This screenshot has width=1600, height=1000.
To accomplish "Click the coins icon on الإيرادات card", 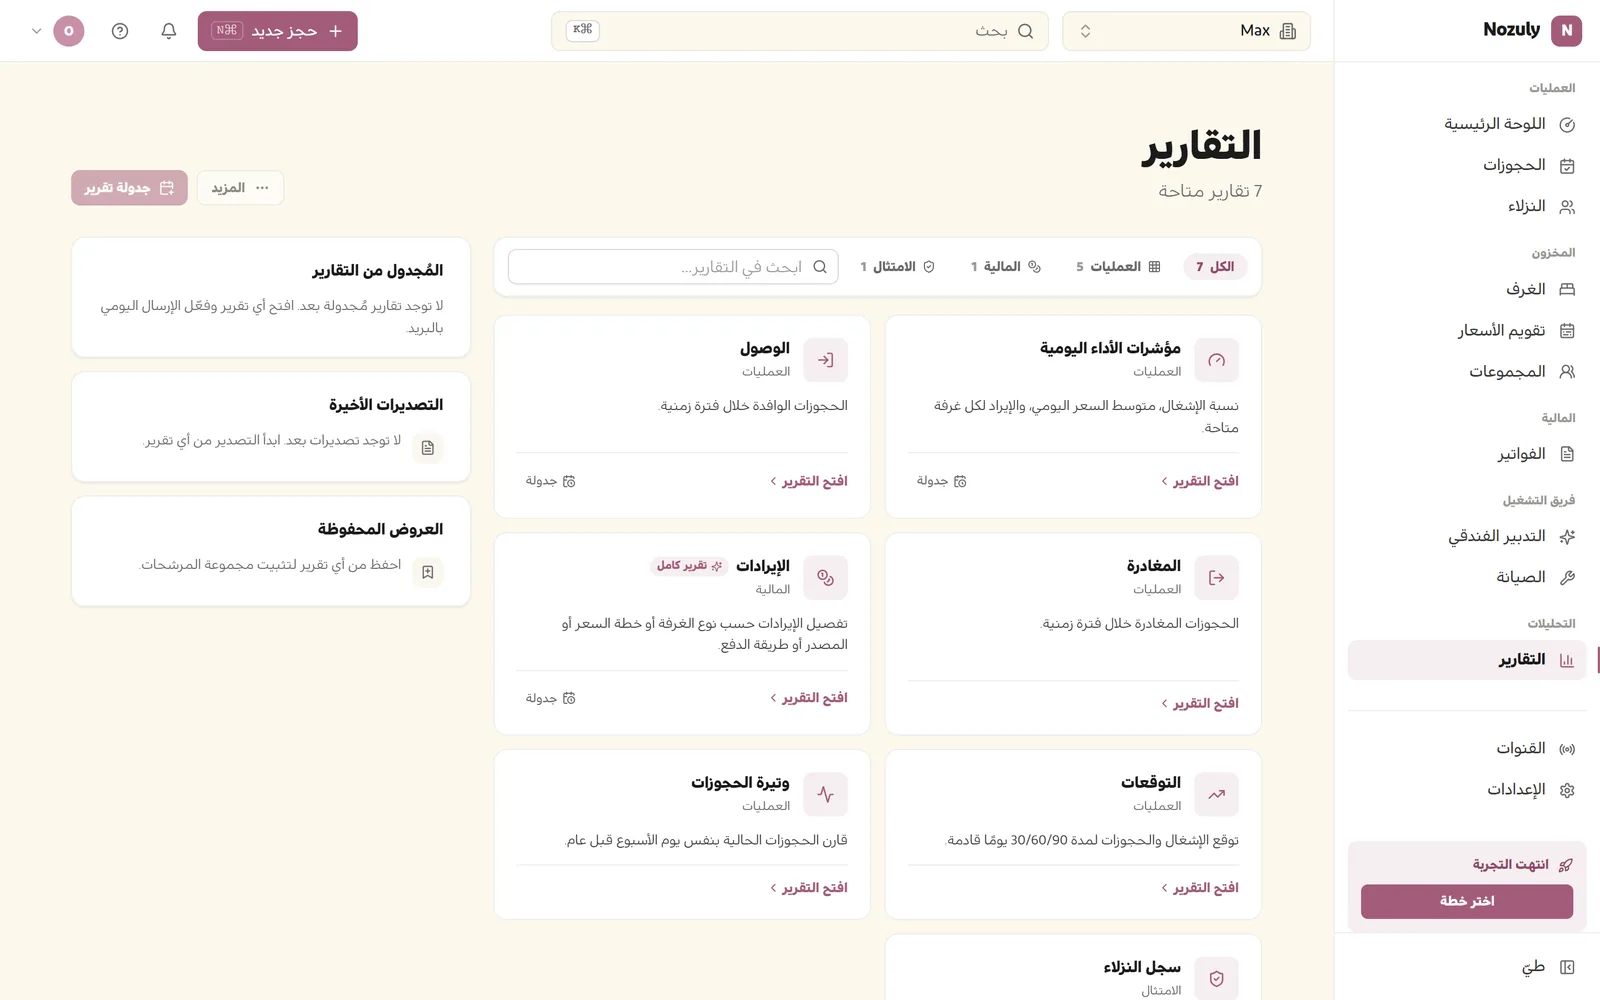I will [825, 577].
